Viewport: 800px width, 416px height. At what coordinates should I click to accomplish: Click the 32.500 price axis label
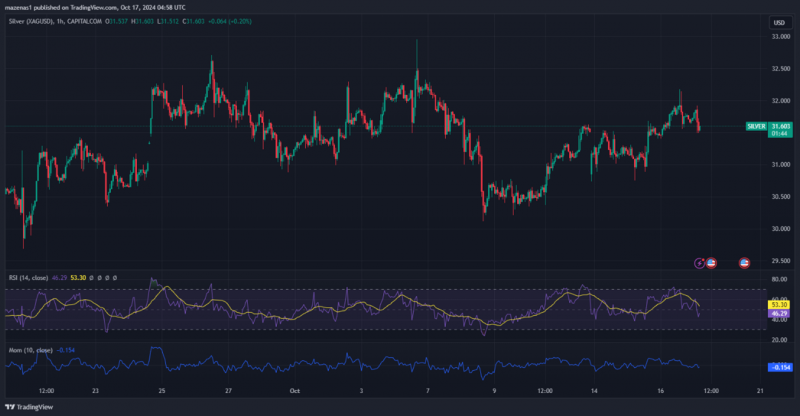tap(781, 69)
